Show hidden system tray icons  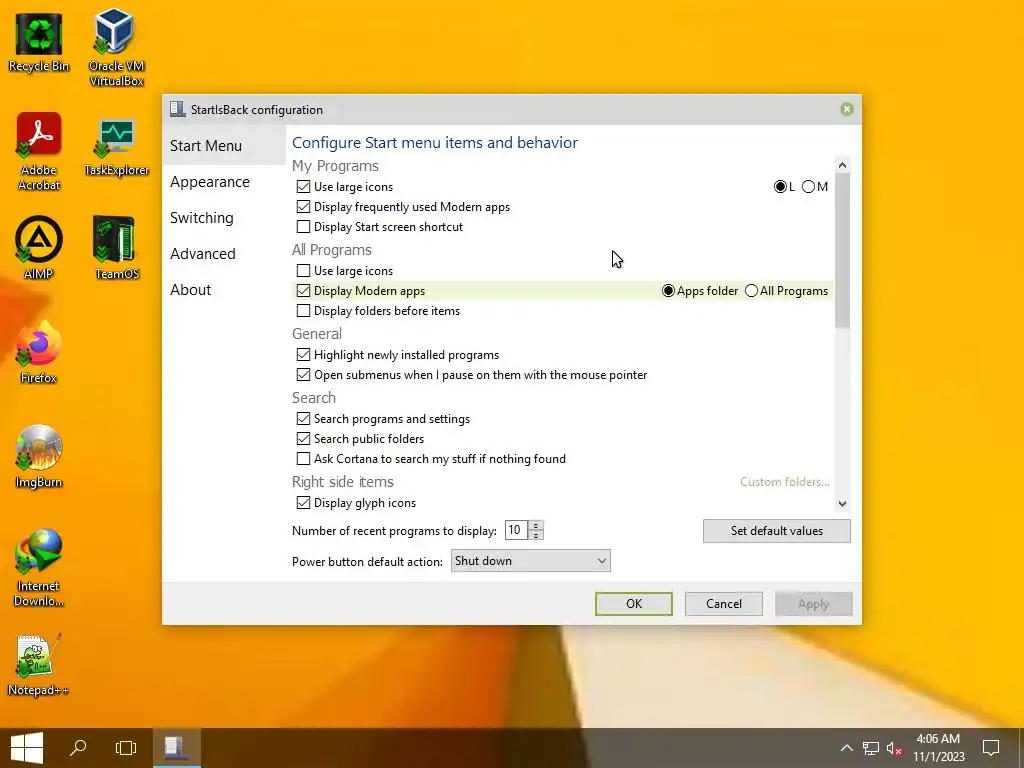click(846, 748)
